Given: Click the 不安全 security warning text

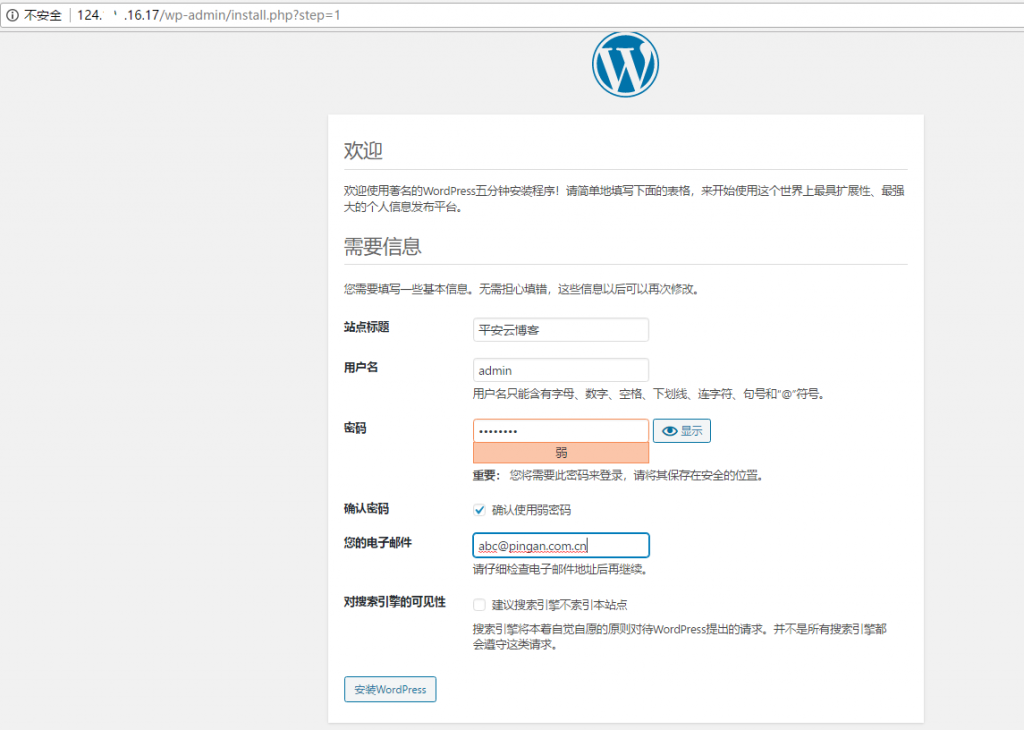Looking at the screenshot, I should [43, 15].
